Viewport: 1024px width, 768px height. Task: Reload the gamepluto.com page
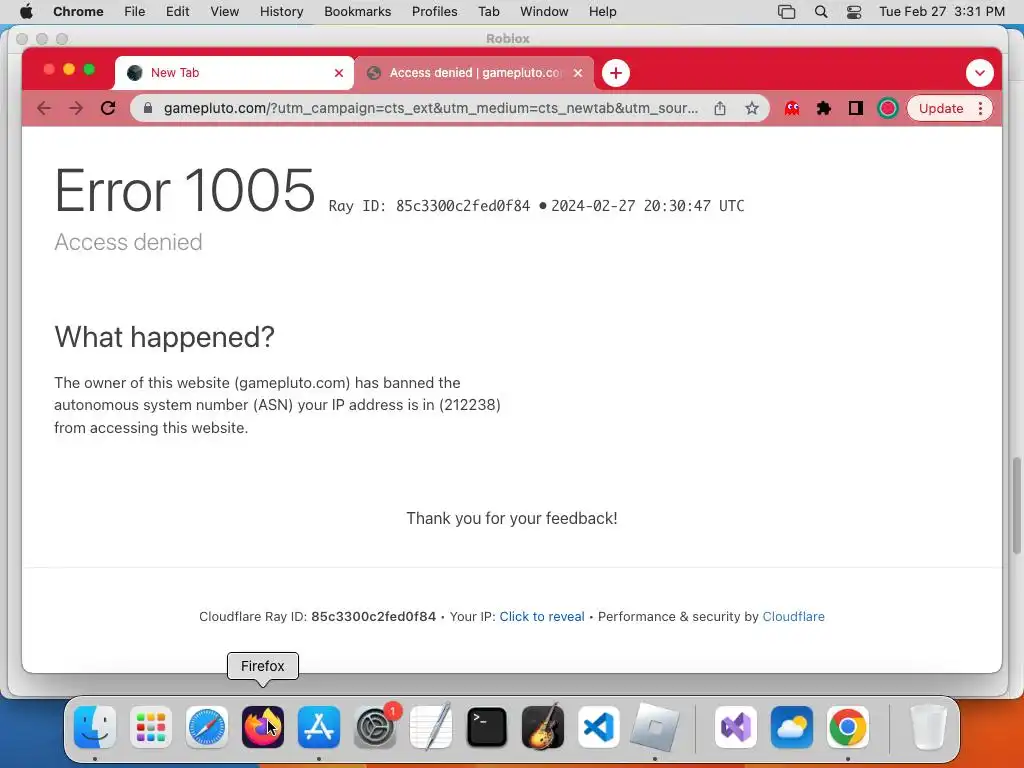pos(108,108)
